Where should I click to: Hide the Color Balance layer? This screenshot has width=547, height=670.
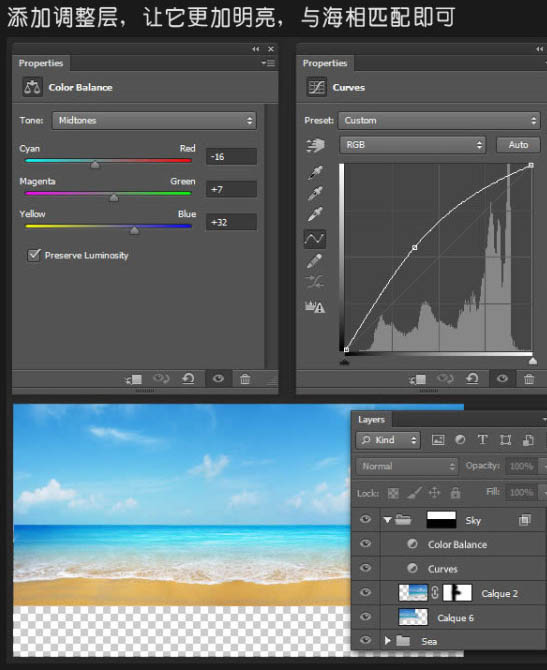pyautogui.click(x=365, y=544)
